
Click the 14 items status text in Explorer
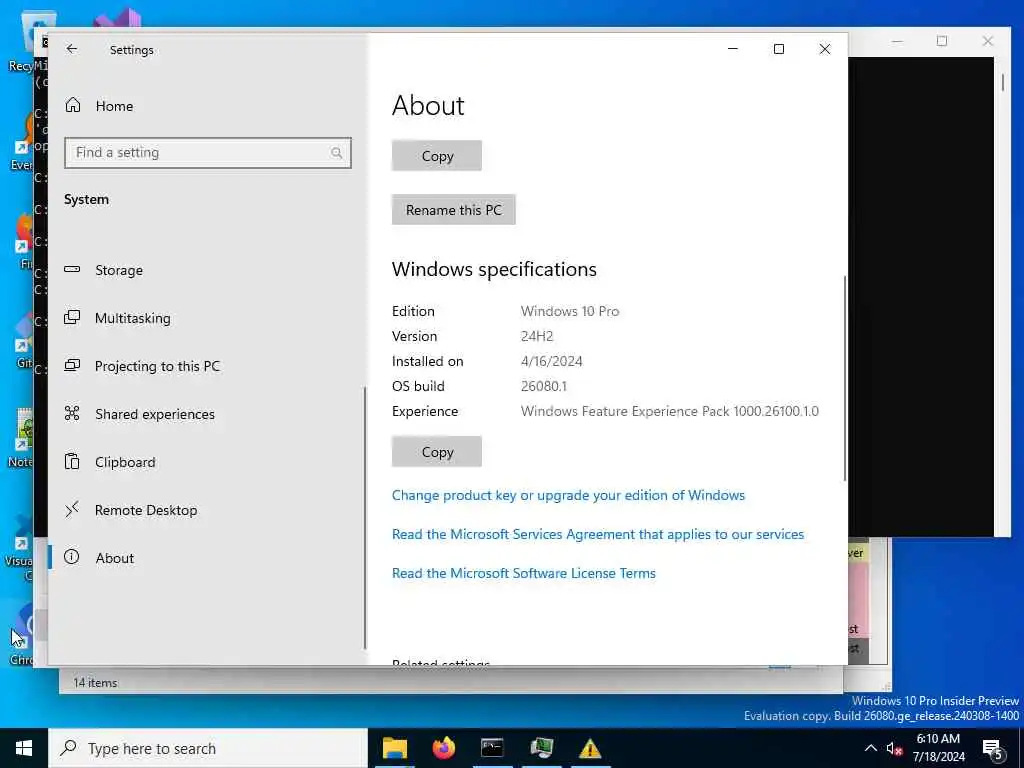pyautogui.click(x=95, y=682)
